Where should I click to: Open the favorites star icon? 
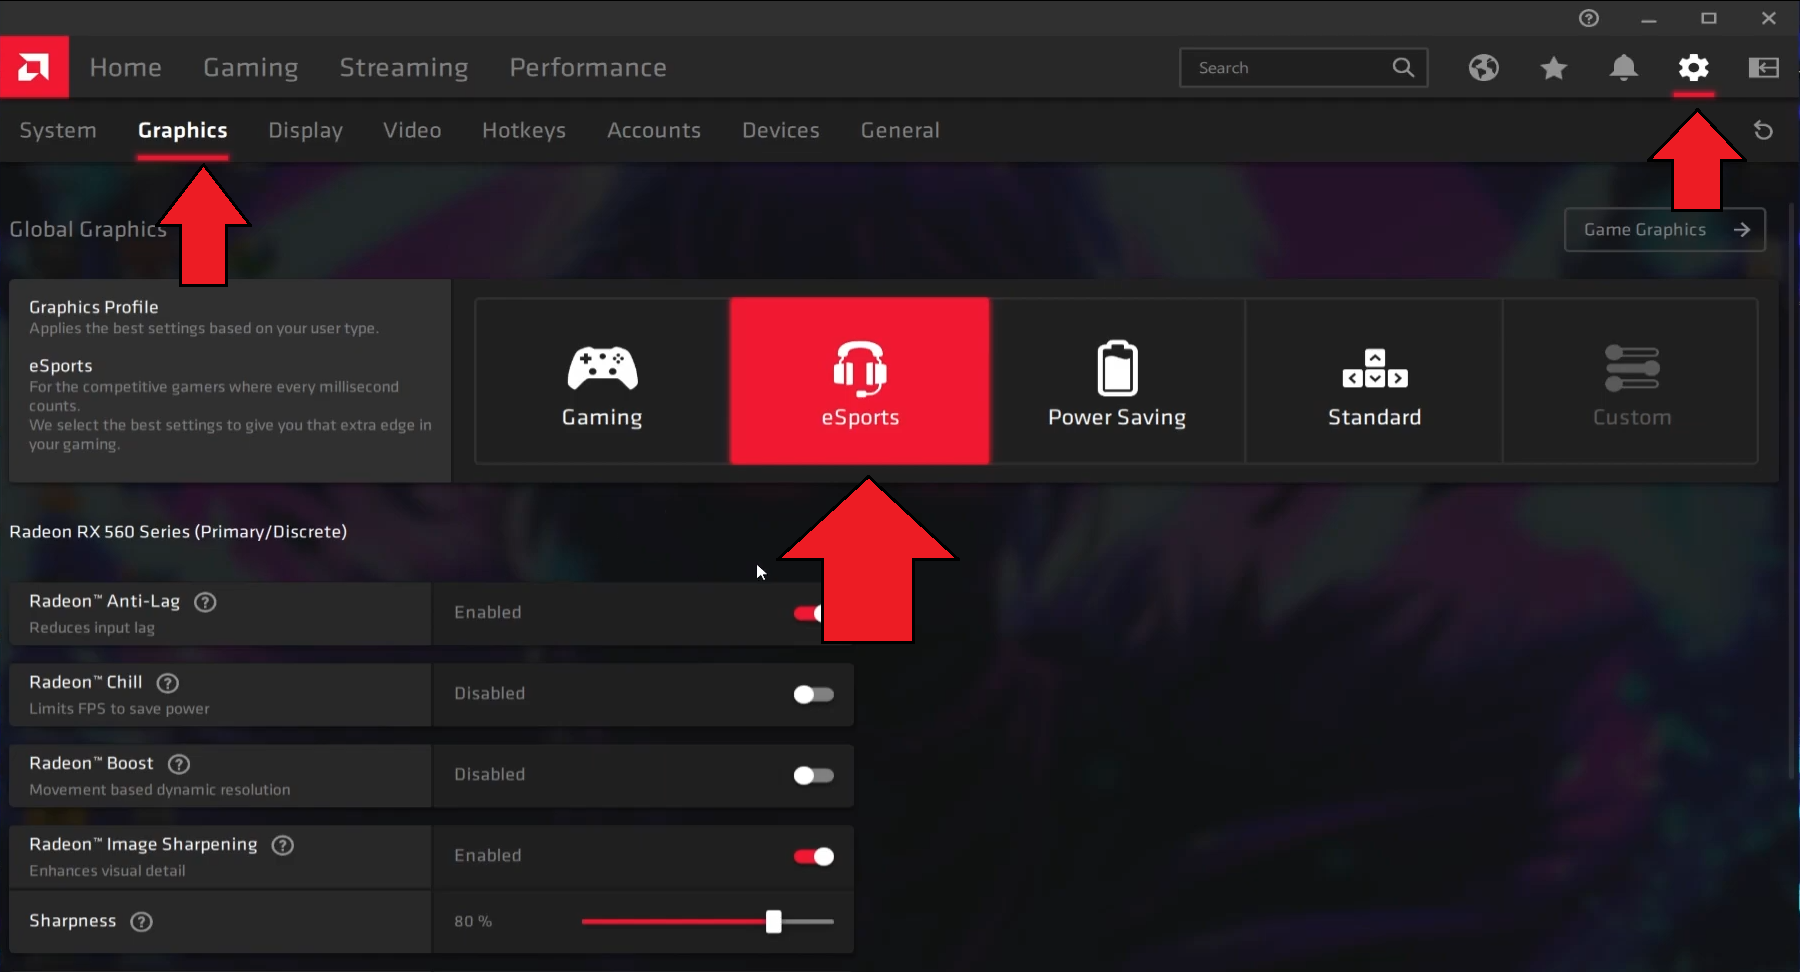1554,67
